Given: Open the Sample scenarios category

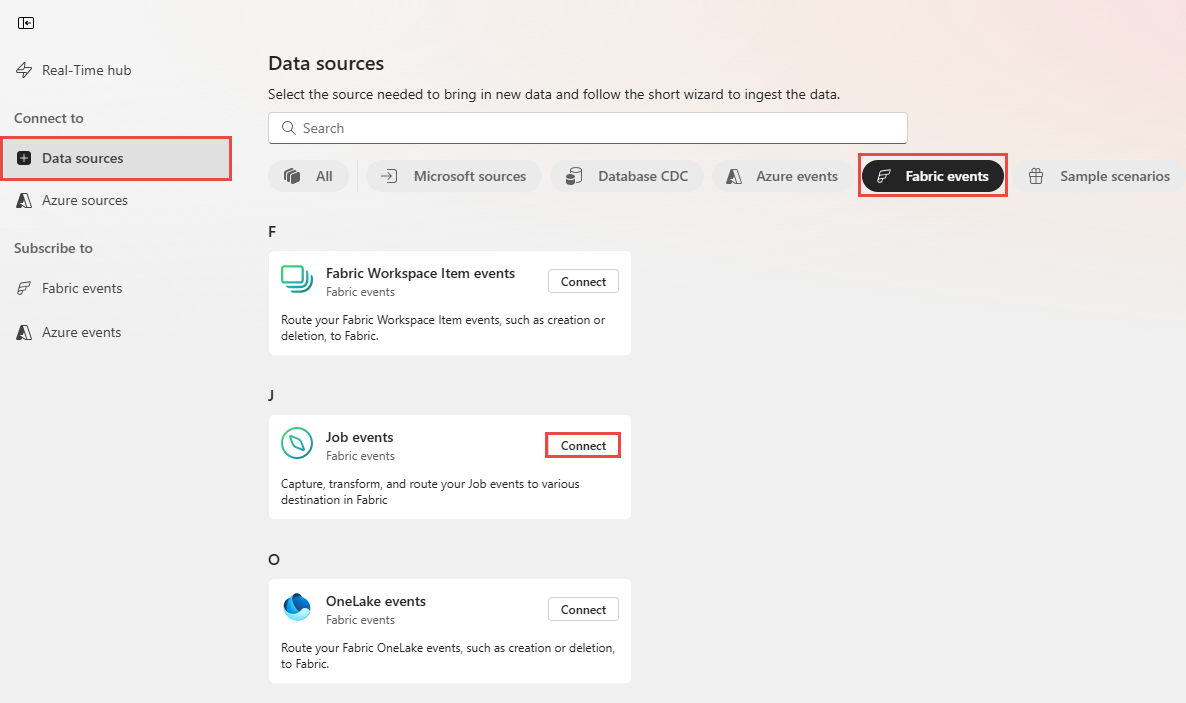Looking at the screenshot, I should click(1100, 175).
